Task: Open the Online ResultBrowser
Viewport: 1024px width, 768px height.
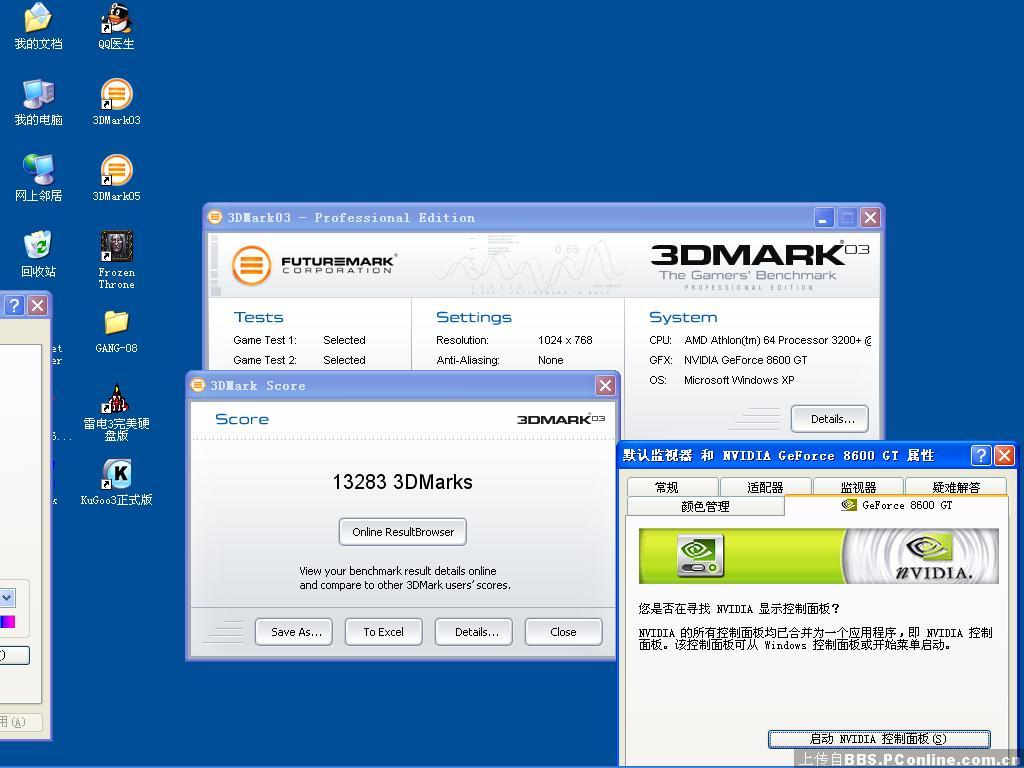Action: [x=403, y=532]
